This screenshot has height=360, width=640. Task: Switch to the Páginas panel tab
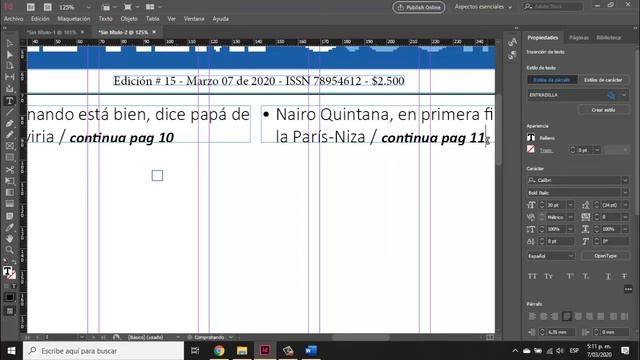[578, 38]
